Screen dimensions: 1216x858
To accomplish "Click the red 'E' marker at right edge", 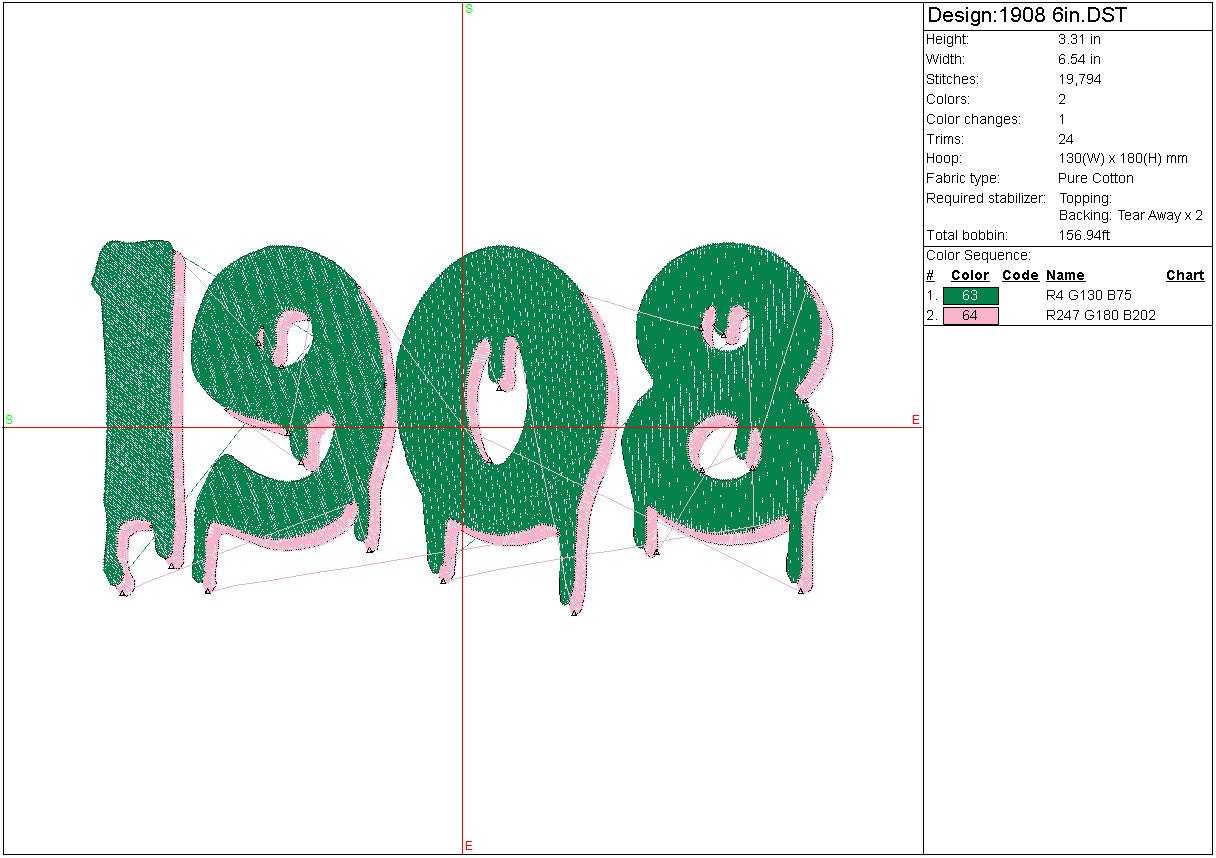I will coord(915,420).
